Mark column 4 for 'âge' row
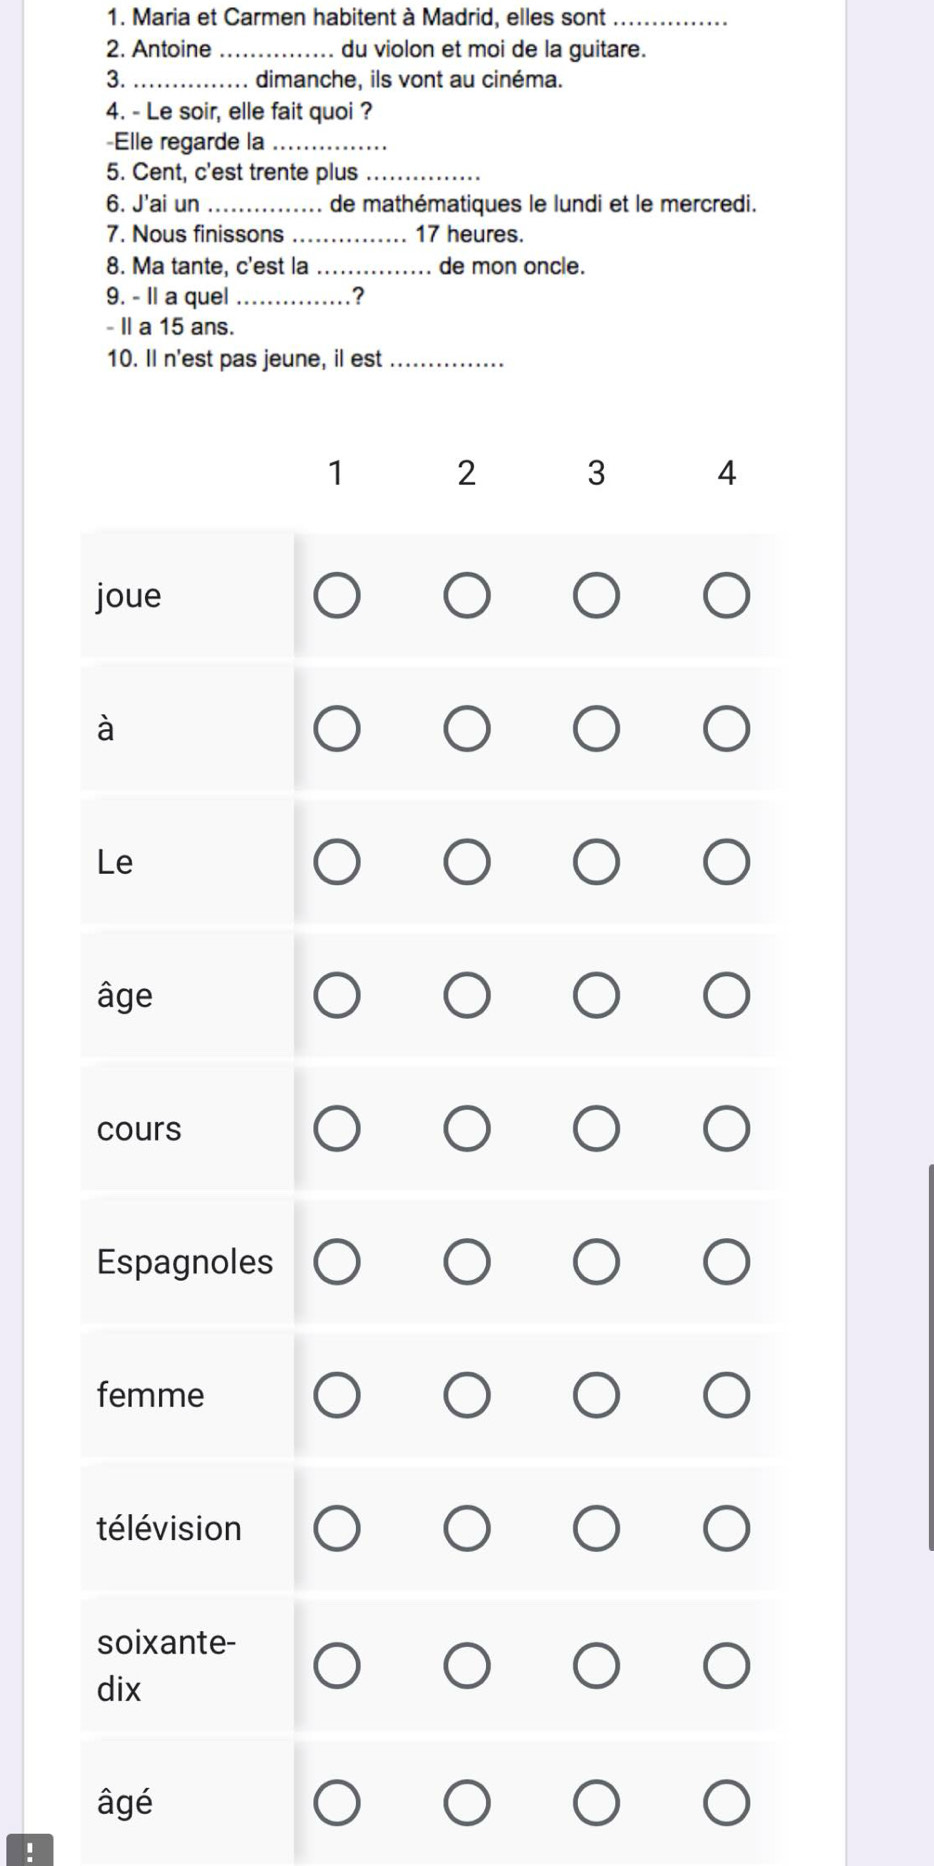 727,996
